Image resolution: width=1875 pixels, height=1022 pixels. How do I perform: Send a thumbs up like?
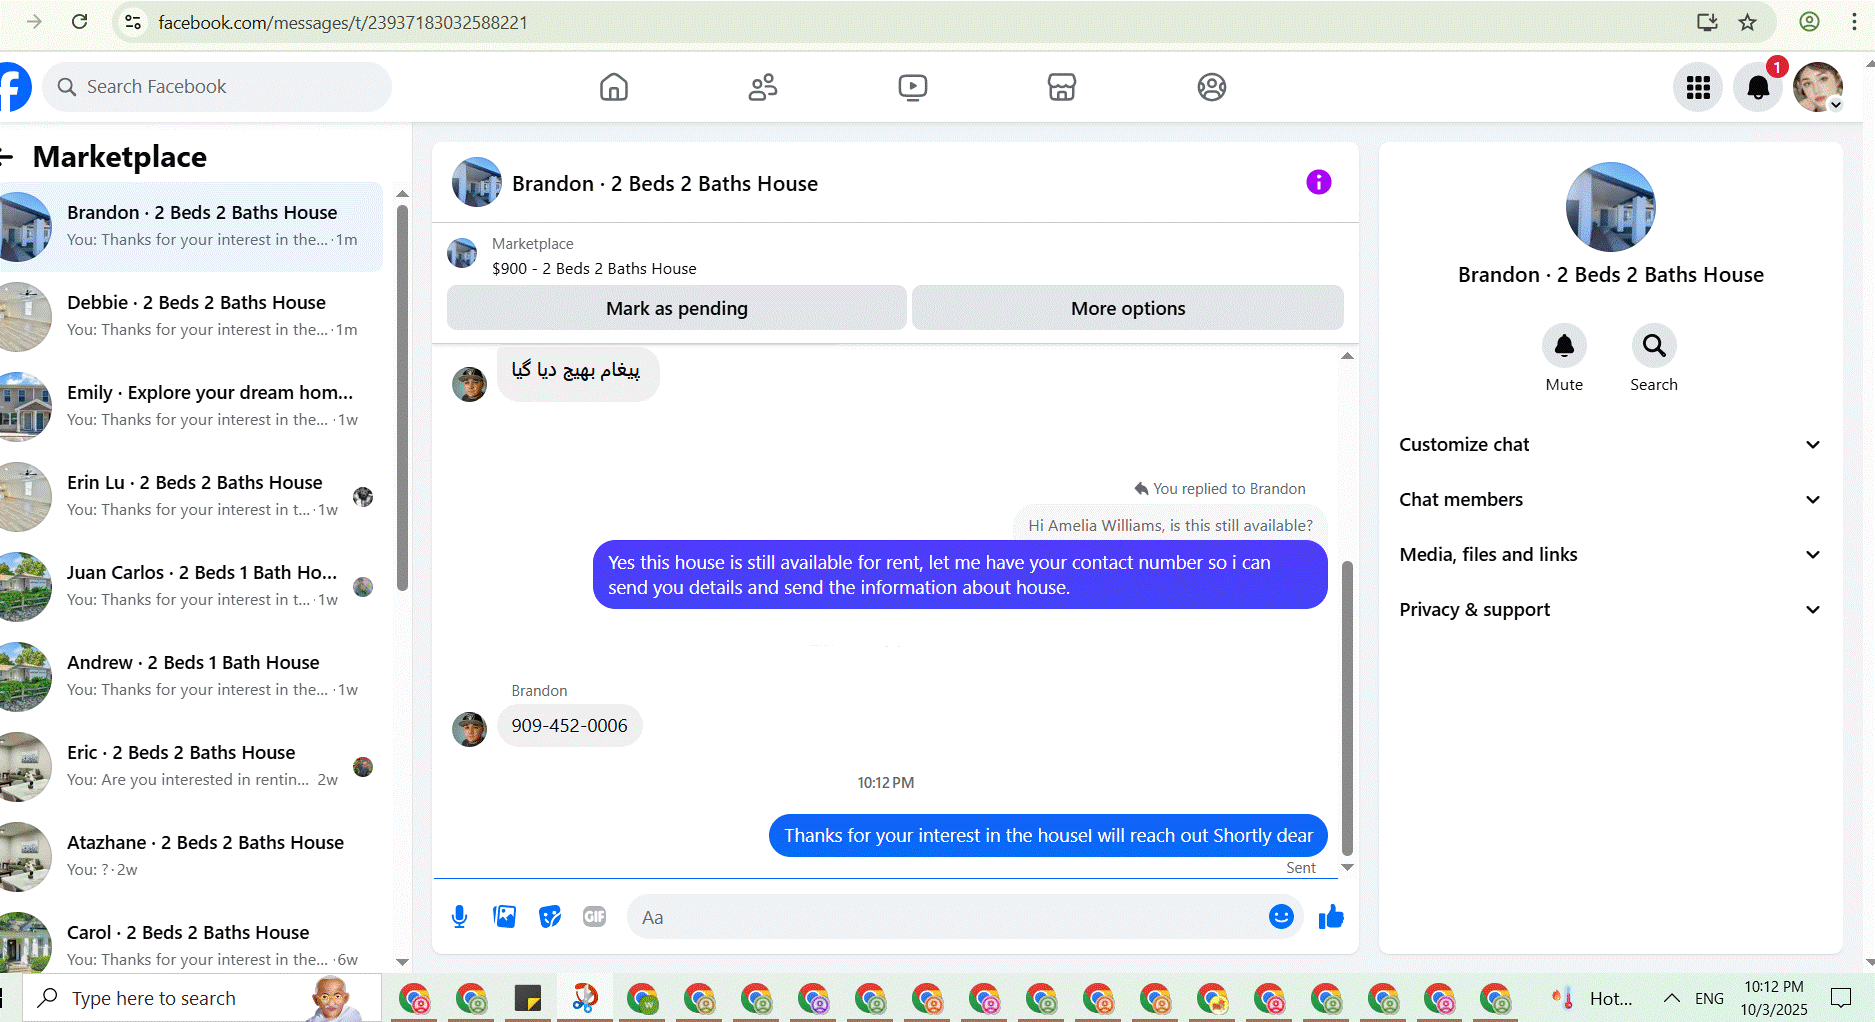tap(1331, 917)
